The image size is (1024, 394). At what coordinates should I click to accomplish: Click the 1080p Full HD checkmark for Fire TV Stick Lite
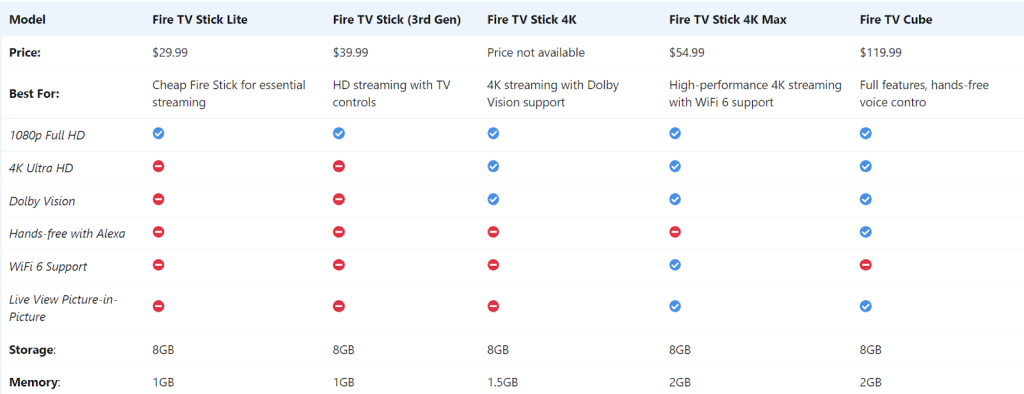(x=158, y=133)
